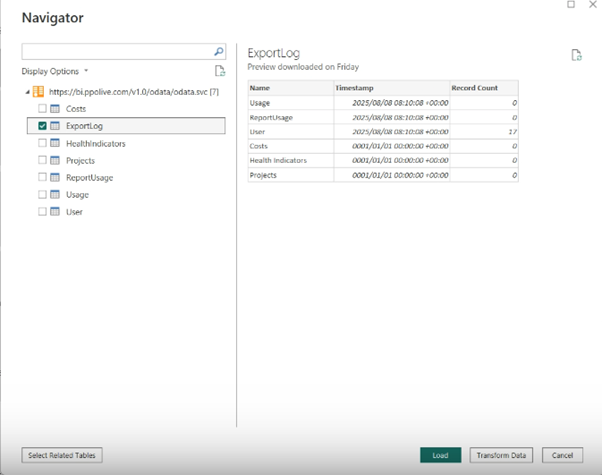Select the odata.svc source URL node

click(x=134, y=92)
